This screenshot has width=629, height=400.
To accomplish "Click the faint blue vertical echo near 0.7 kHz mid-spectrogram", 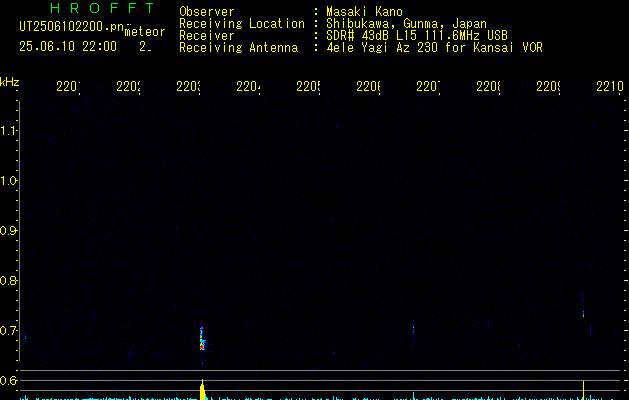I will [413, 335].
